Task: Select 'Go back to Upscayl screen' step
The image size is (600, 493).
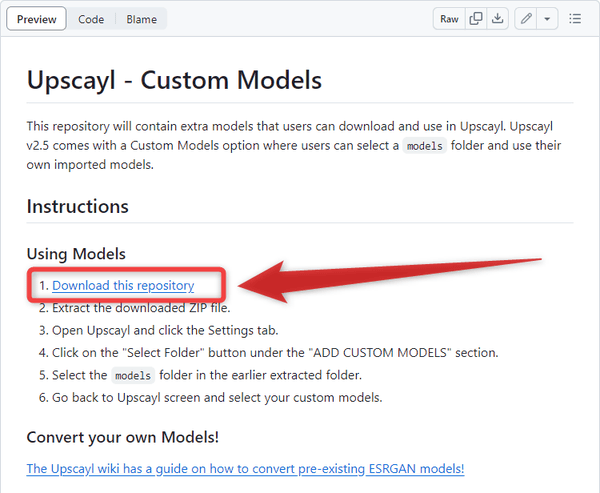Action: pyautogui.click(x=217, y=398)
